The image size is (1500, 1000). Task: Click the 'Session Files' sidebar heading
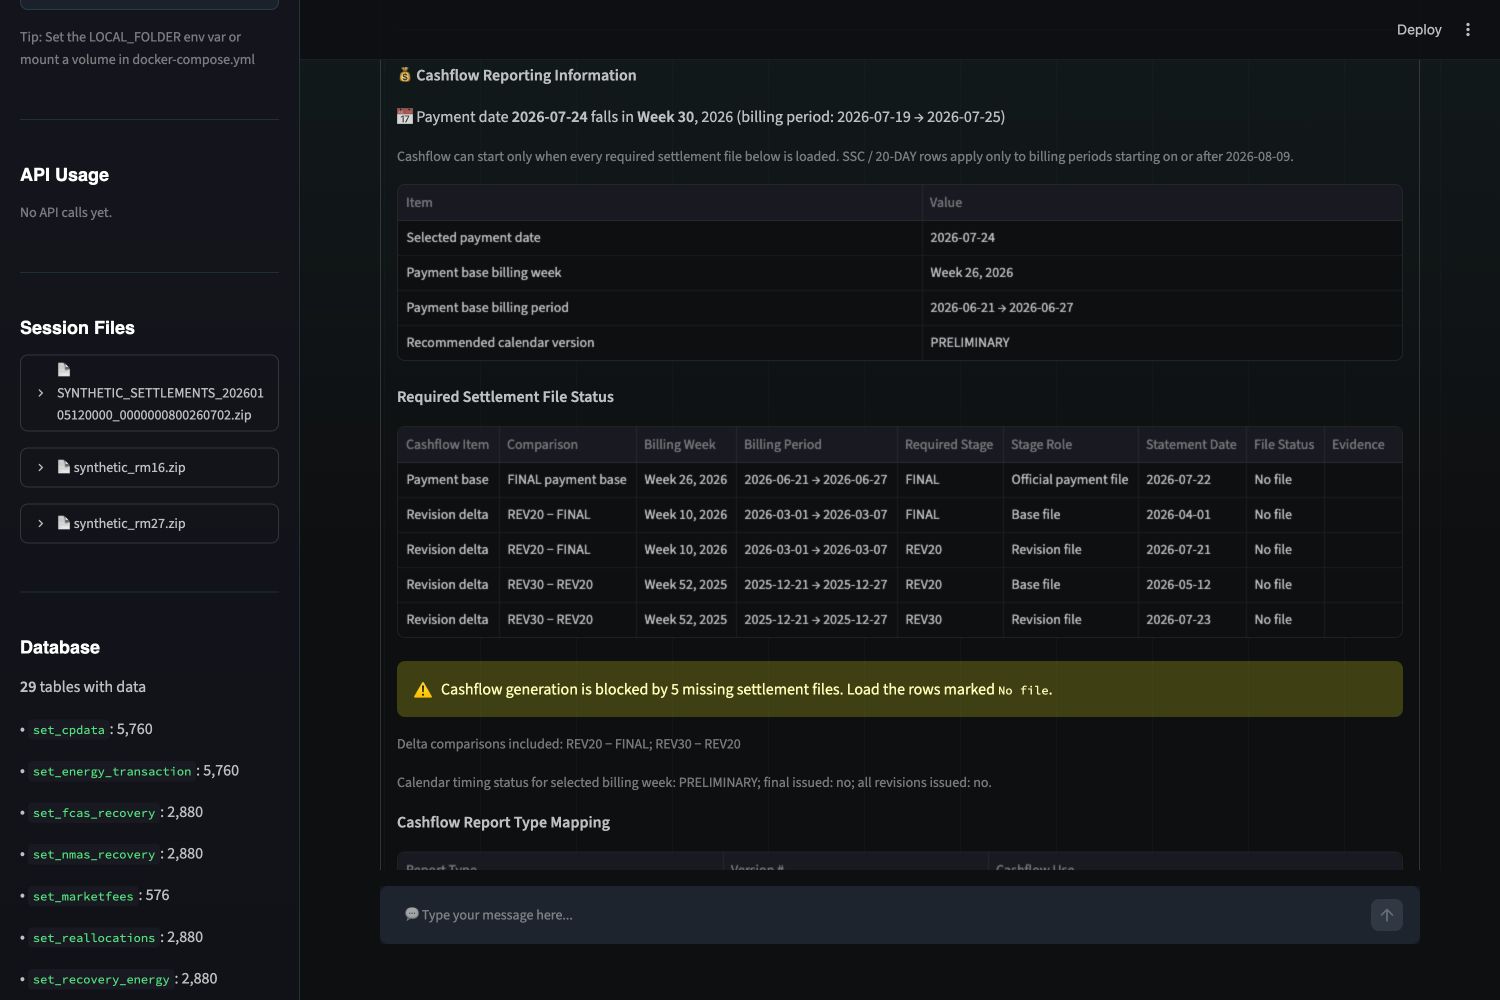77,328
